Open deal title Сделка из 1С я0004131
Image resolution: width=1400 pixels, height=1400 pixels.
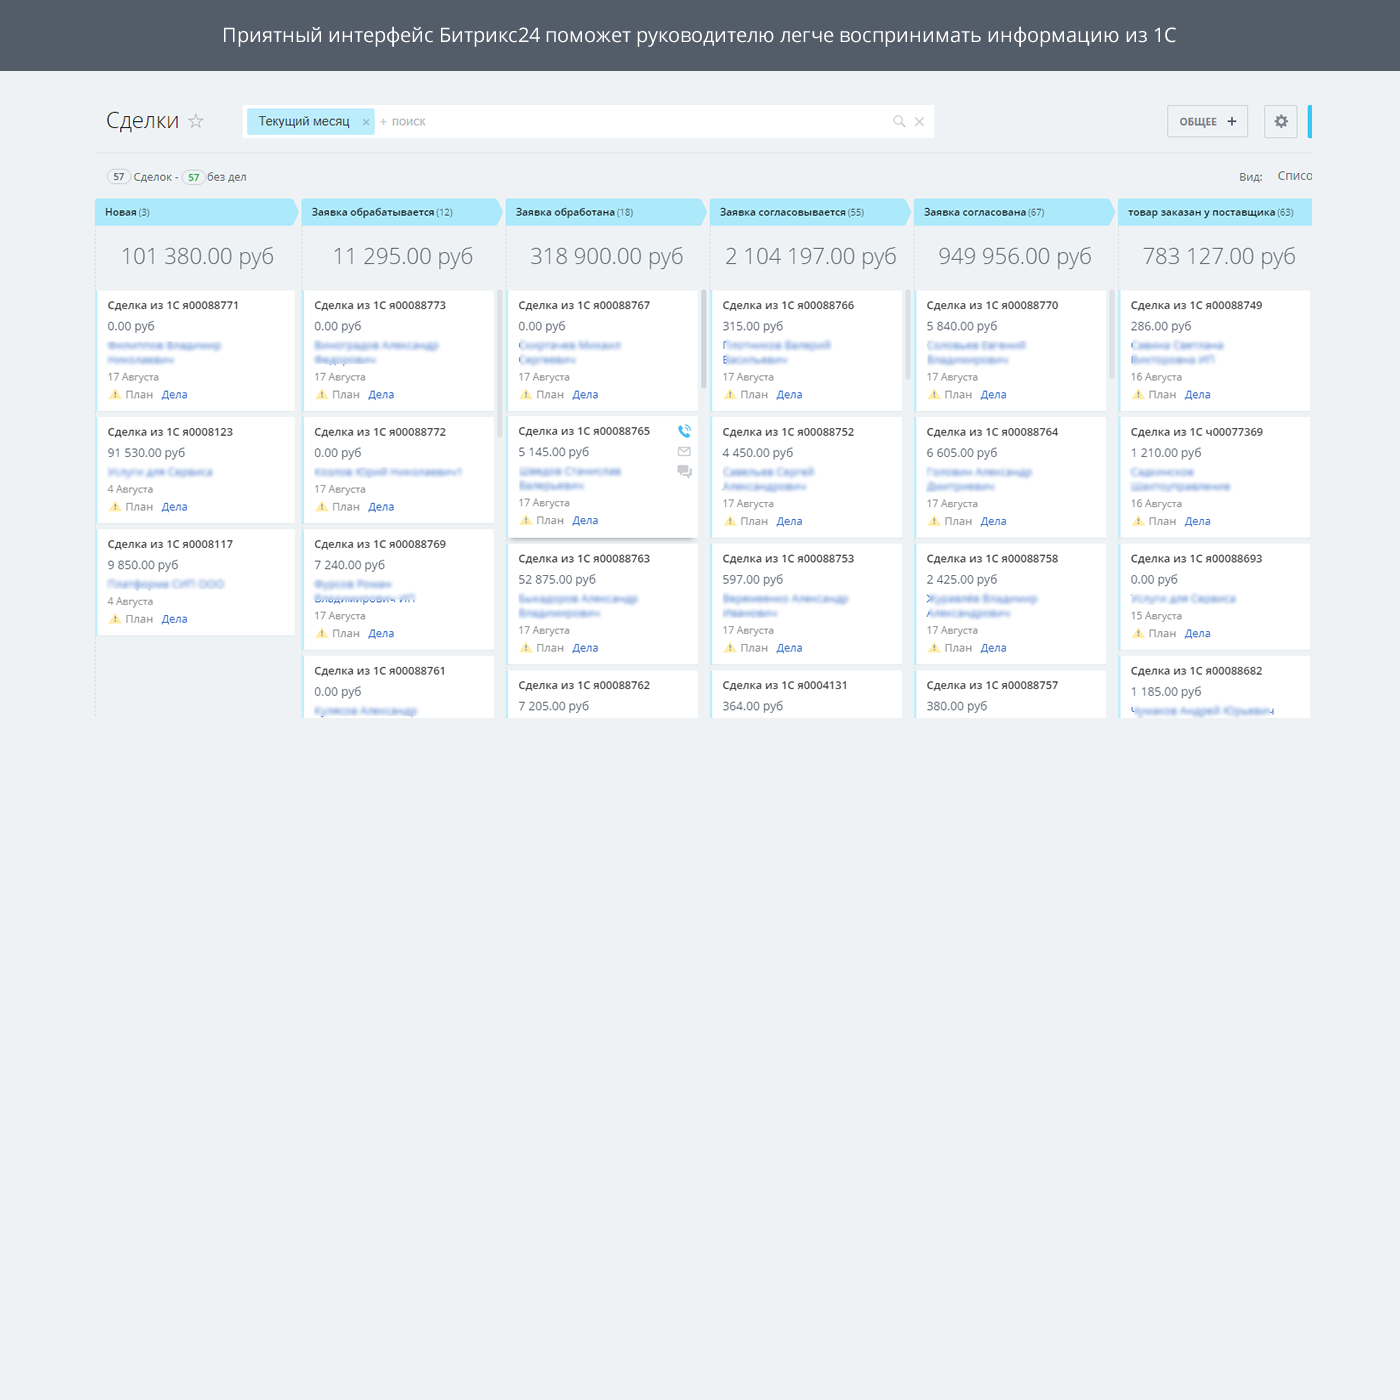785,686
